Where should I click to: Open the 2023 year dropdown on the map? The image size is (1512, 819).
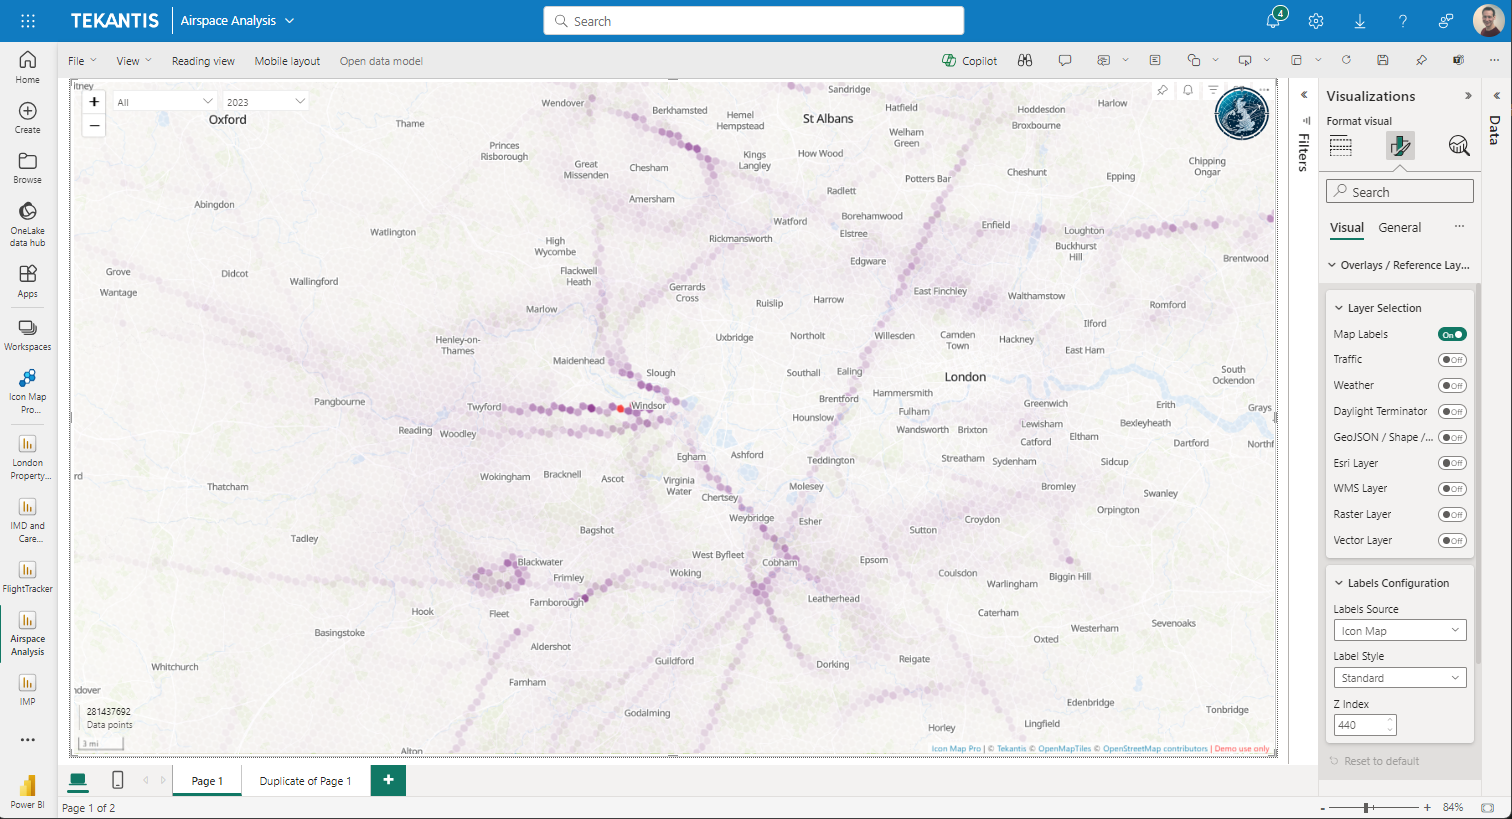[x=265, y=102]
